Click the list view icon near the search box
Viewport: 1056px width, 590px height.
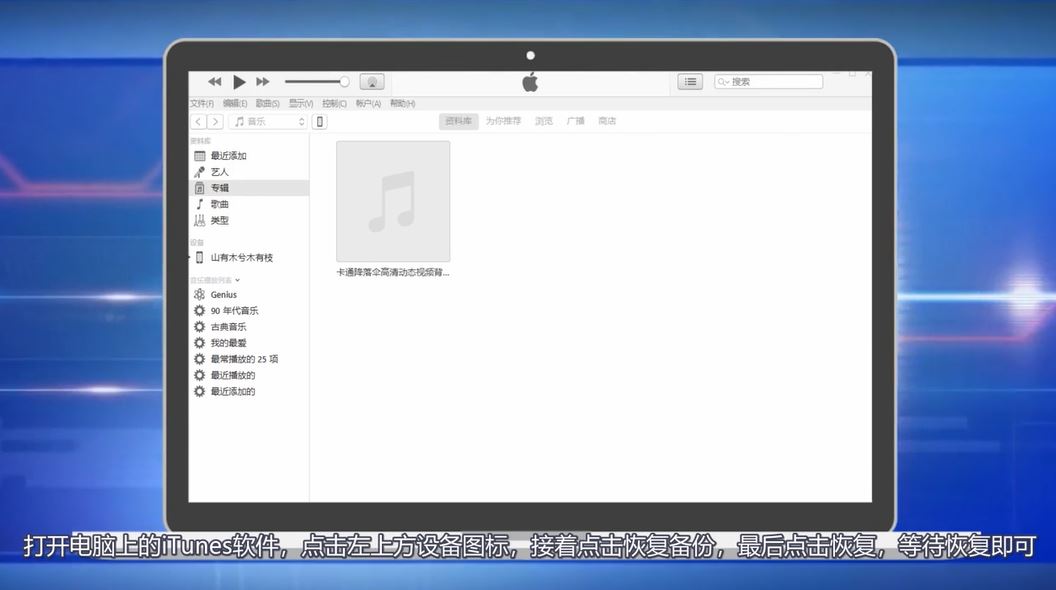[x=690, y=81]
